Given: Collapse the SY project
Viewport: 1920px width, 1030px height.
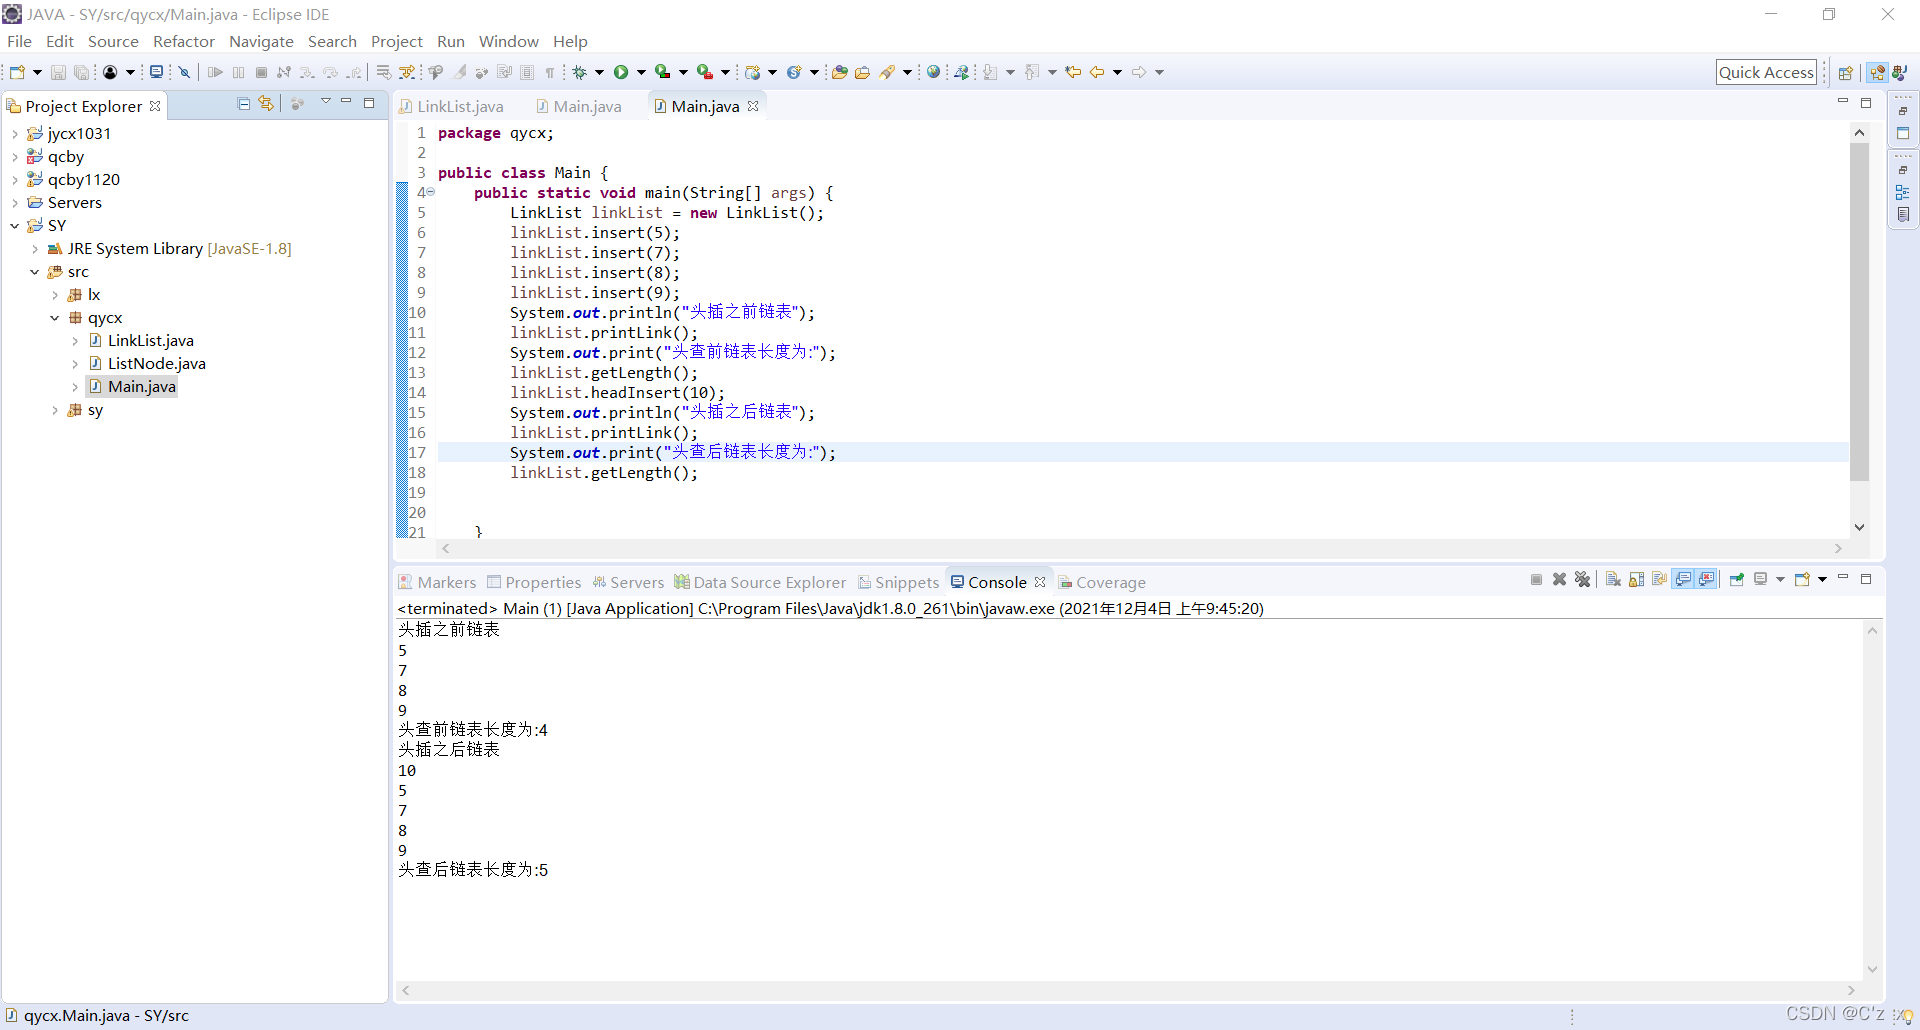Looking at the screenshot, I should point(15,226).
